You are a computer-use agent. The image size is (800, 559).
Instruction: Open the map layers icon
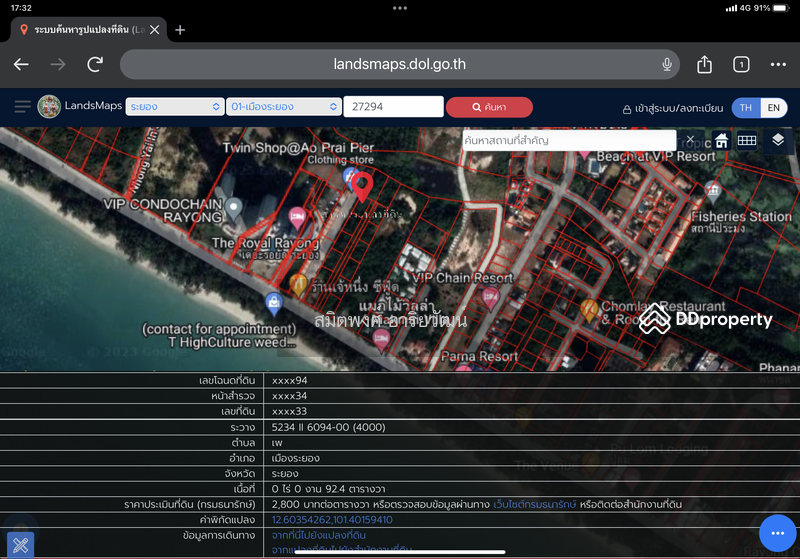(778, 140)
